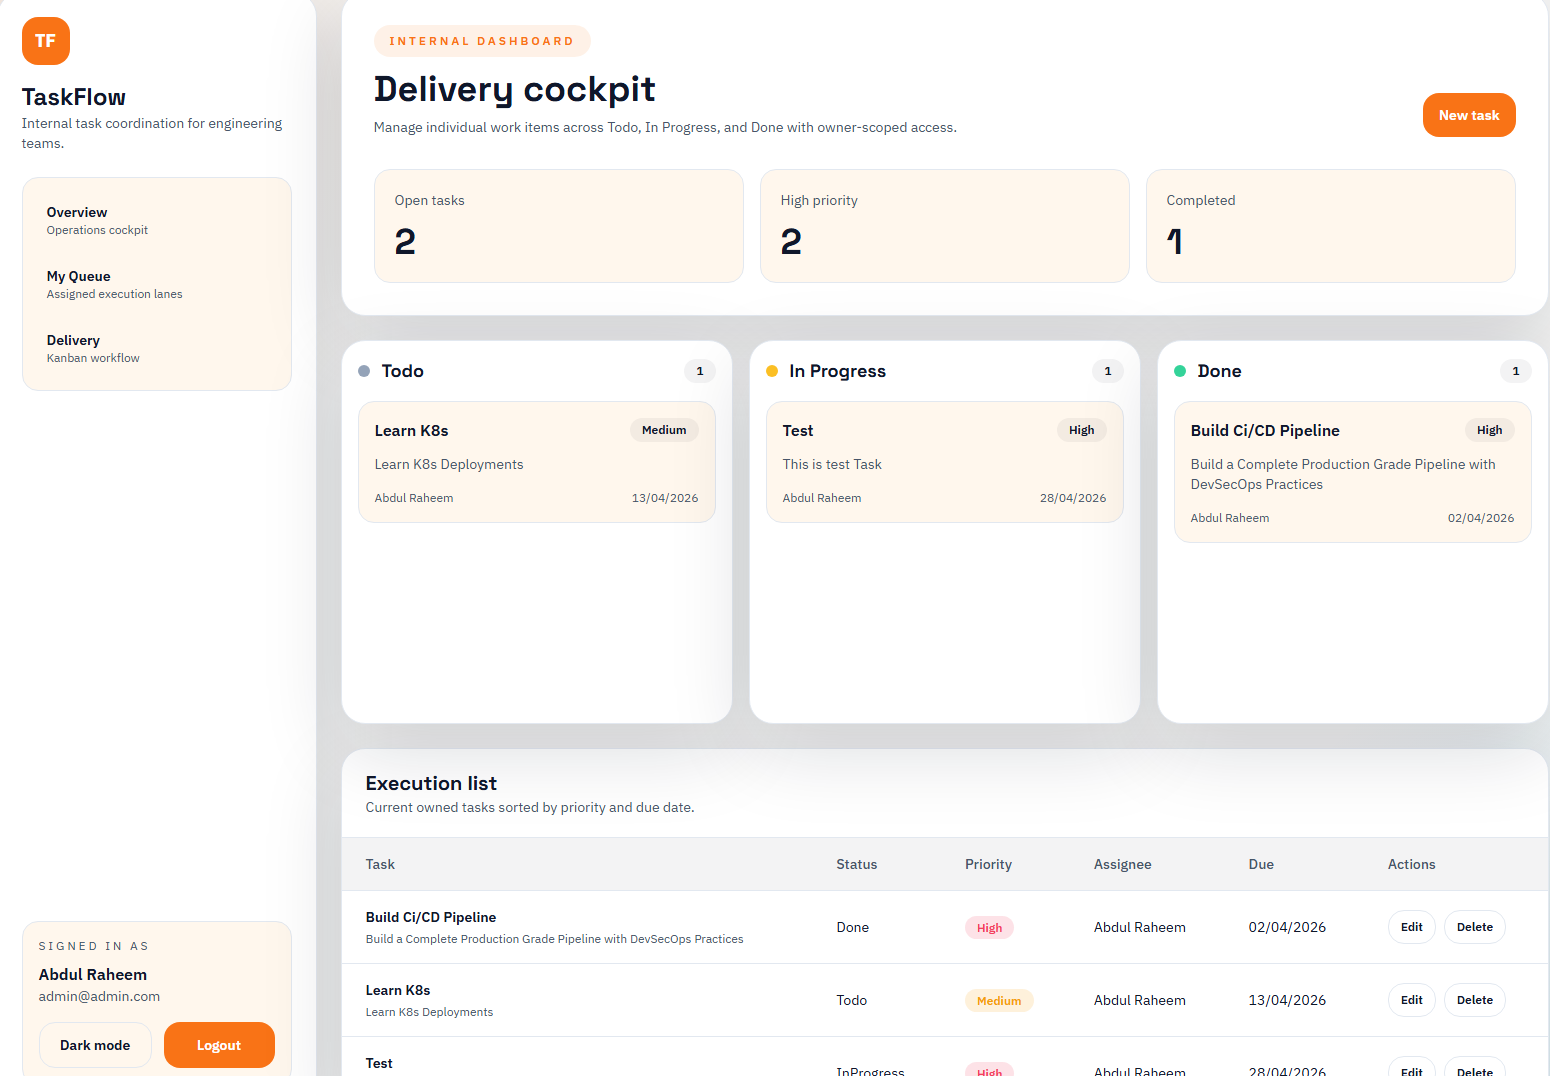Click the Open tasks stat card
The image size is (1550, 1076).
(558, 226)
